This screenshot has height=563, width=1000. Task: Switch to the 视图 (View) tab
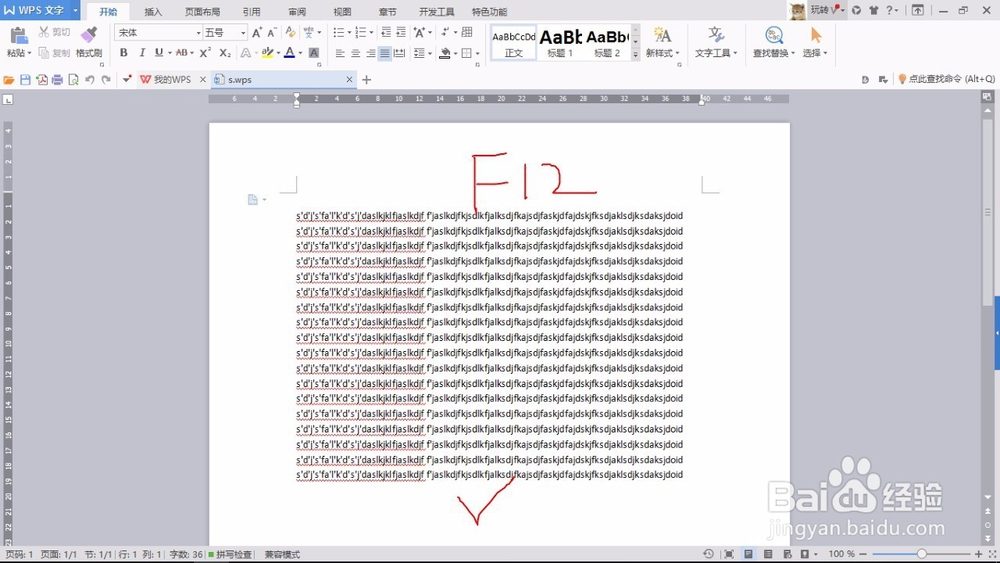[x=342, y=11]
